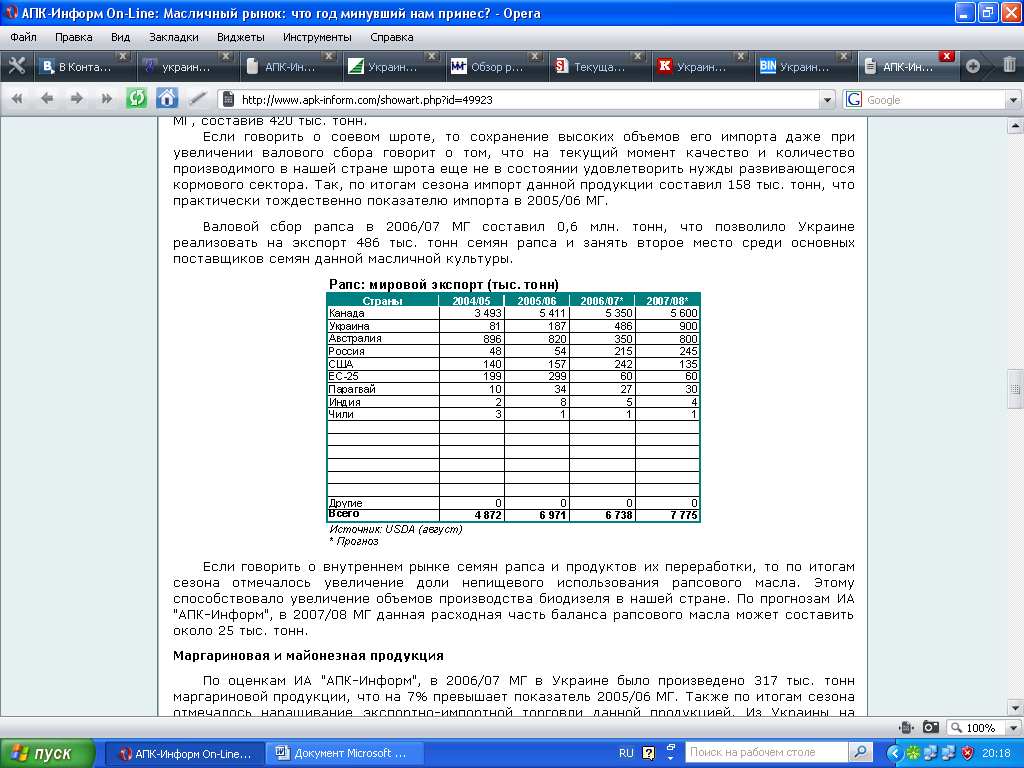Close the 'Текуща...' tab
This screenshot has width=1024, height=768.
[637, 57]
